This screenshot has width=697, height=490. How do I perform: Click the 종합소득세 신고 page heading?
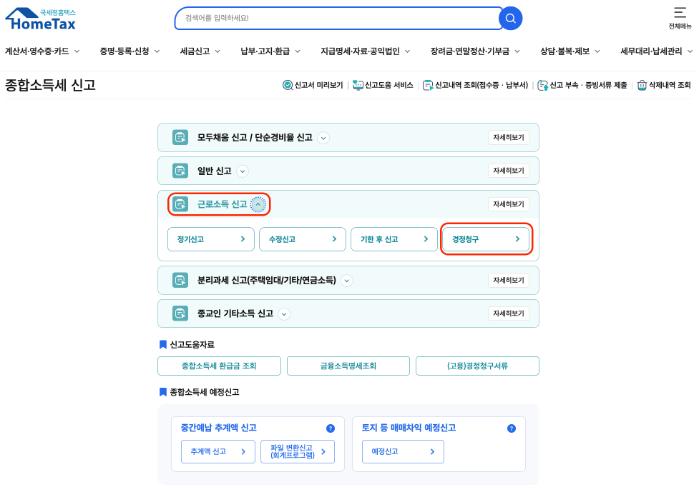click(x=50, y=85)
